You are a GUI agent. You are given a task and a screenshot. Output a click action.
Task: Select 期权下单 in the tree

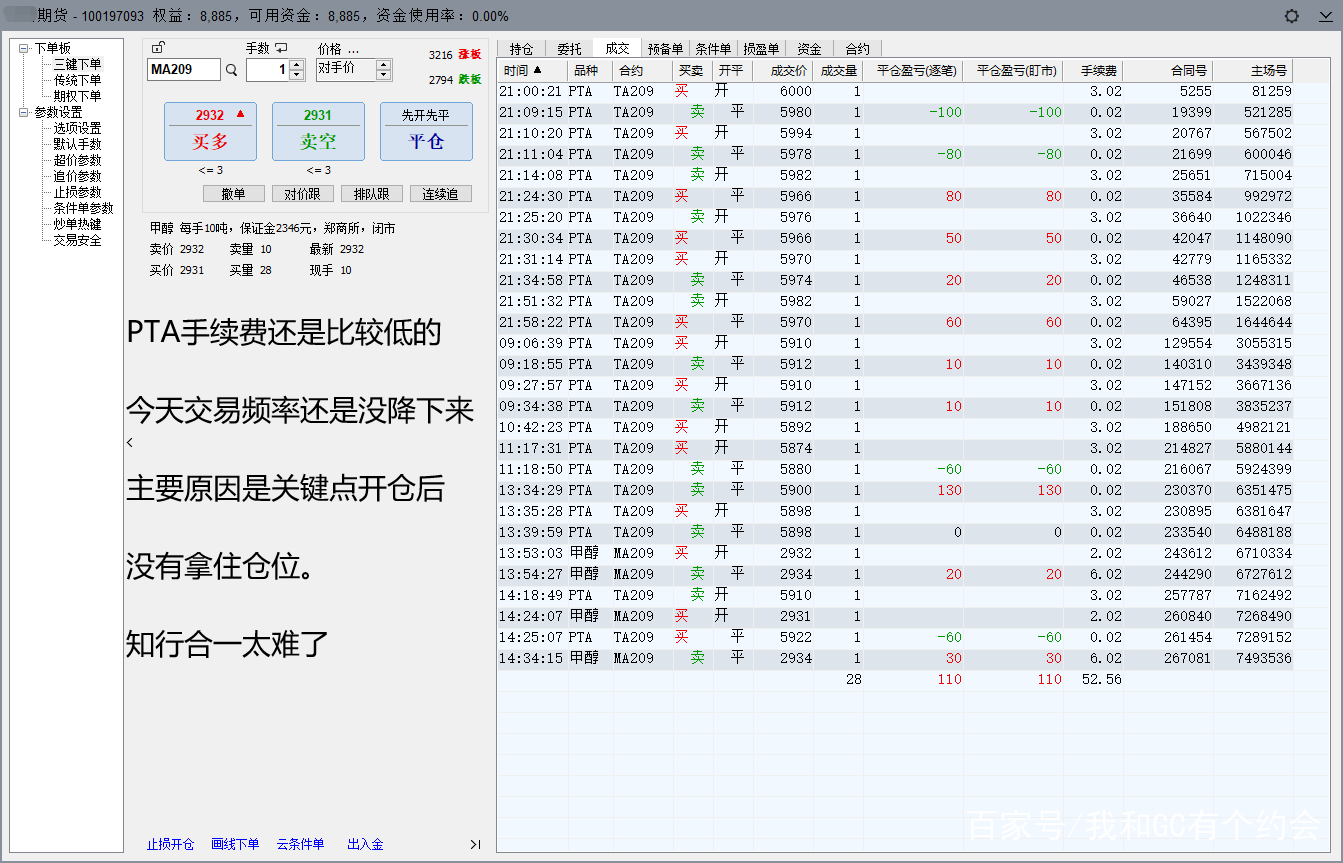(x=77, y=96)
